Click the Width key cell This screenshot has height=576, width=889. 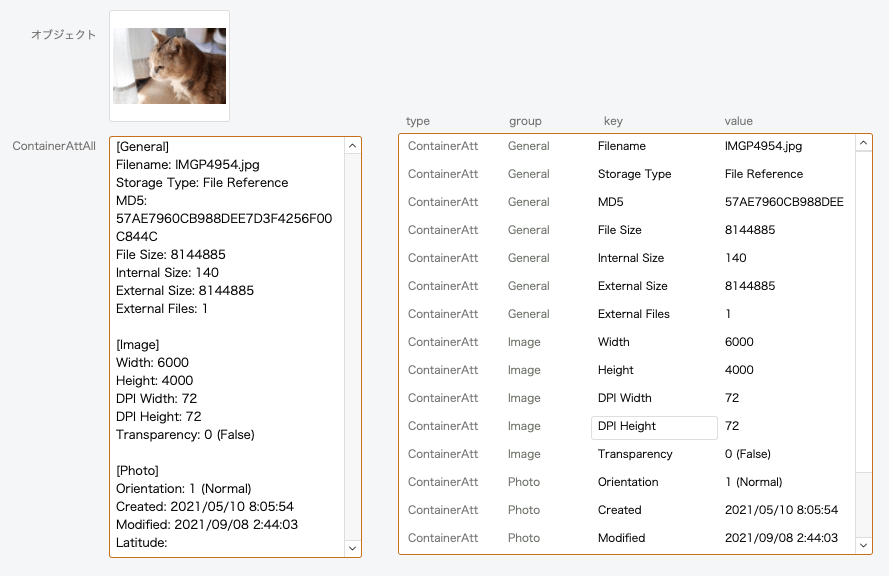(x=613, y=342)
